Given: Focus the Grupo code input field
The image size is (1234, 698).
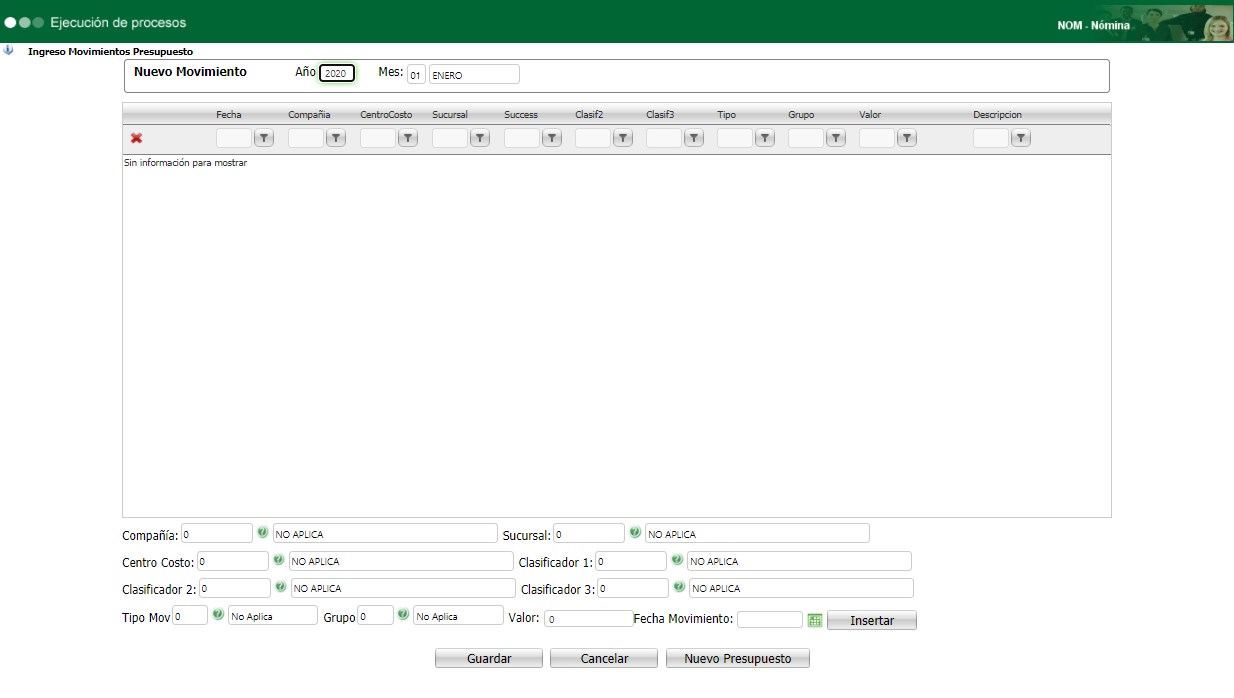Looking at the screenshot, I should point(375,616).
